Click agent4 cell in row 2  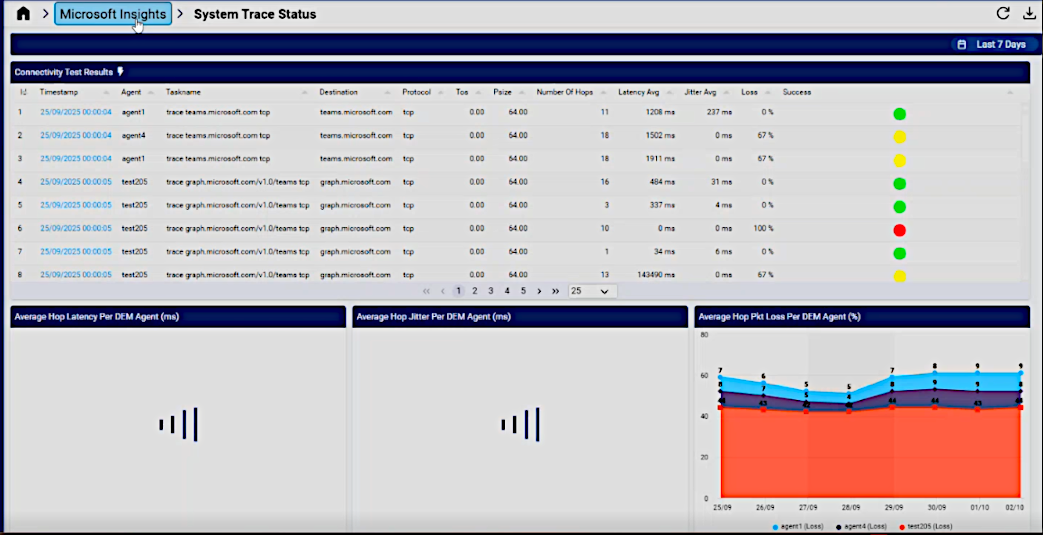click(x=133, y=136)
